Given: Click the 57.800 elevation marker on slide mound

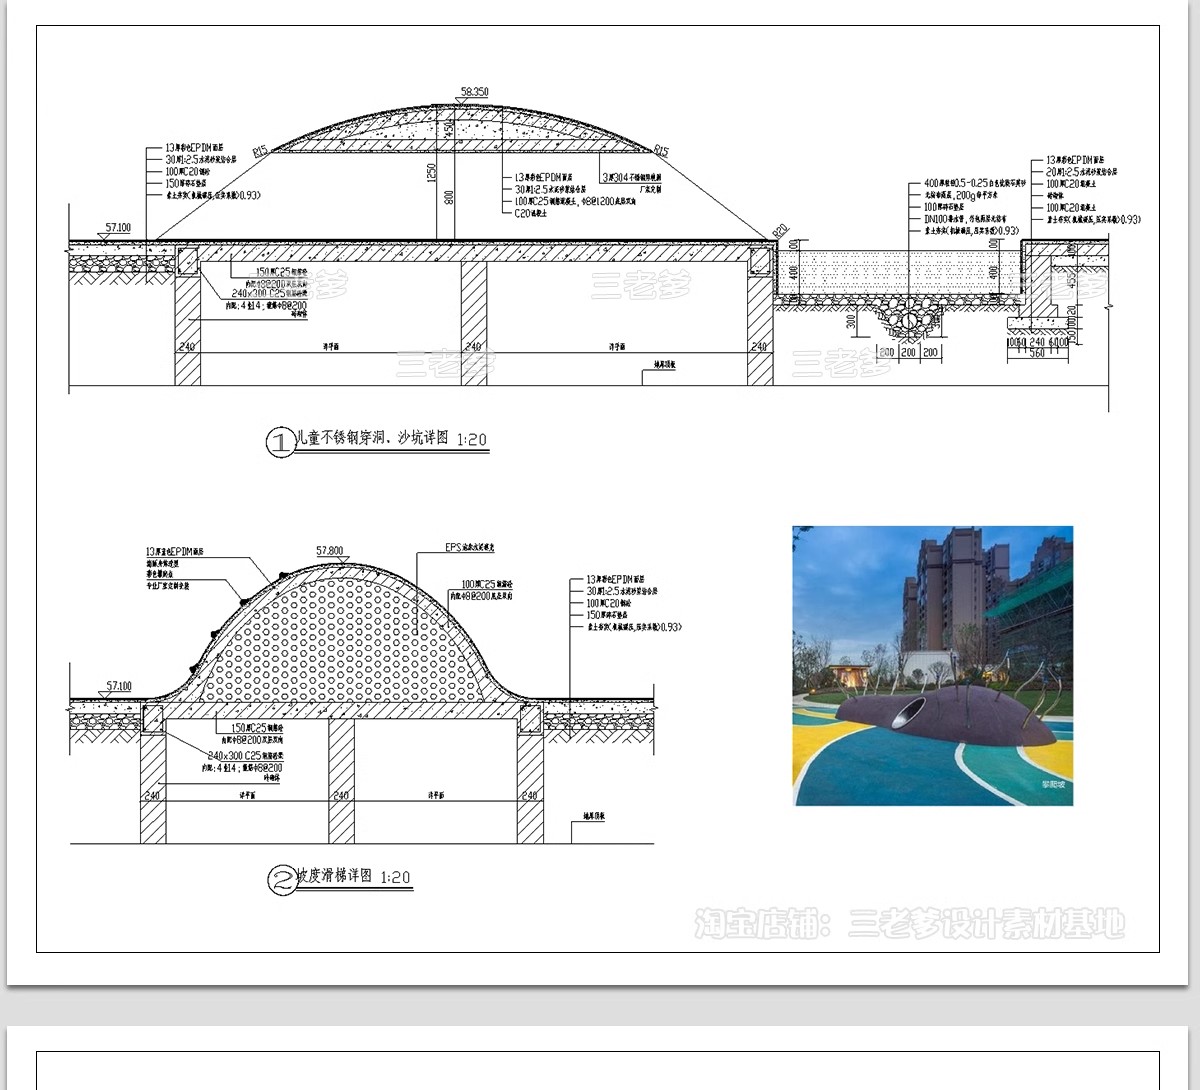Looking at the screenshot, I should 329,558.
